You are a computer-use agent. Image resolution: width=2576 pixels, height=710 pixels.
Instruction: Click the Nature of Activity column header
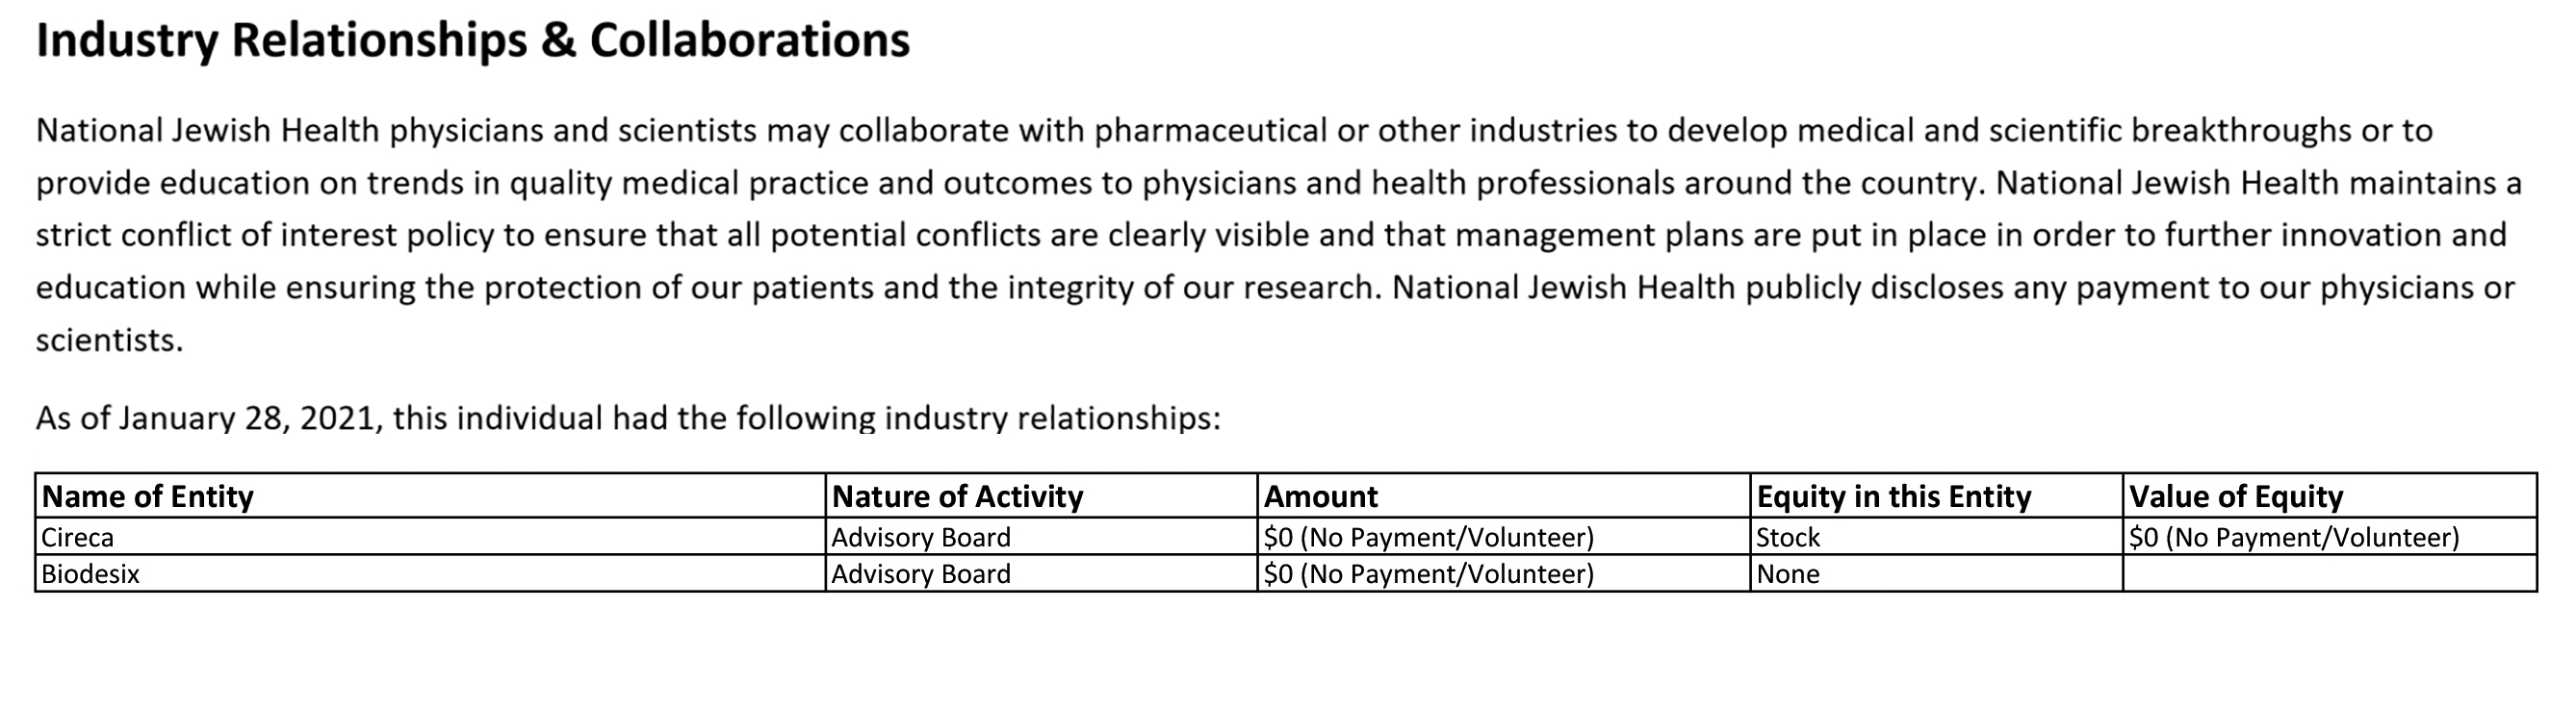point(957,497)
